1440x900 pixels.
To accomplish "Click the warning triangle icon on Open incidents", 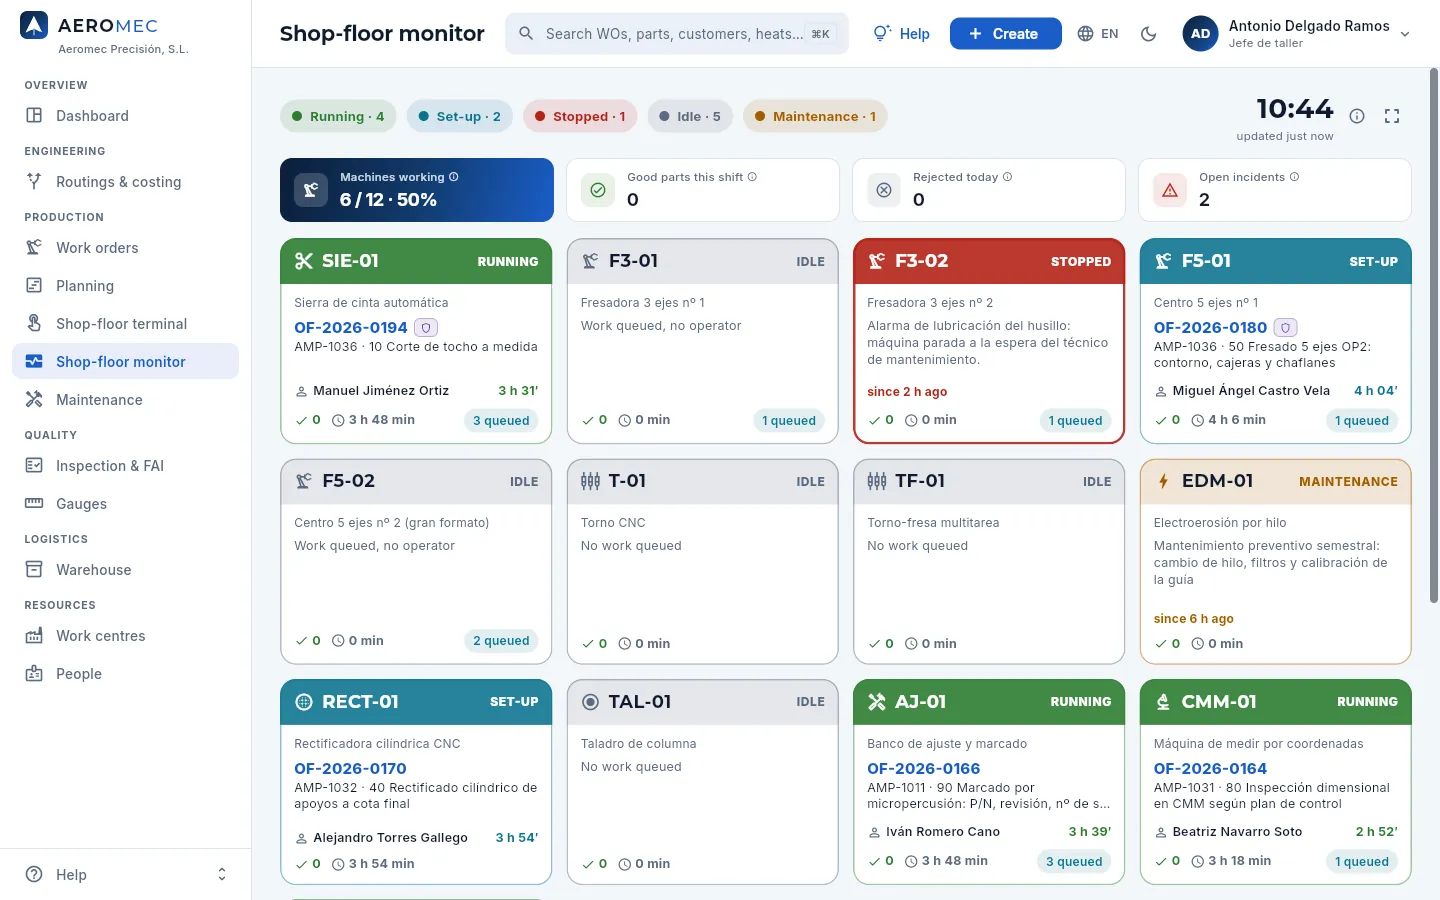I will point(1170,190).
